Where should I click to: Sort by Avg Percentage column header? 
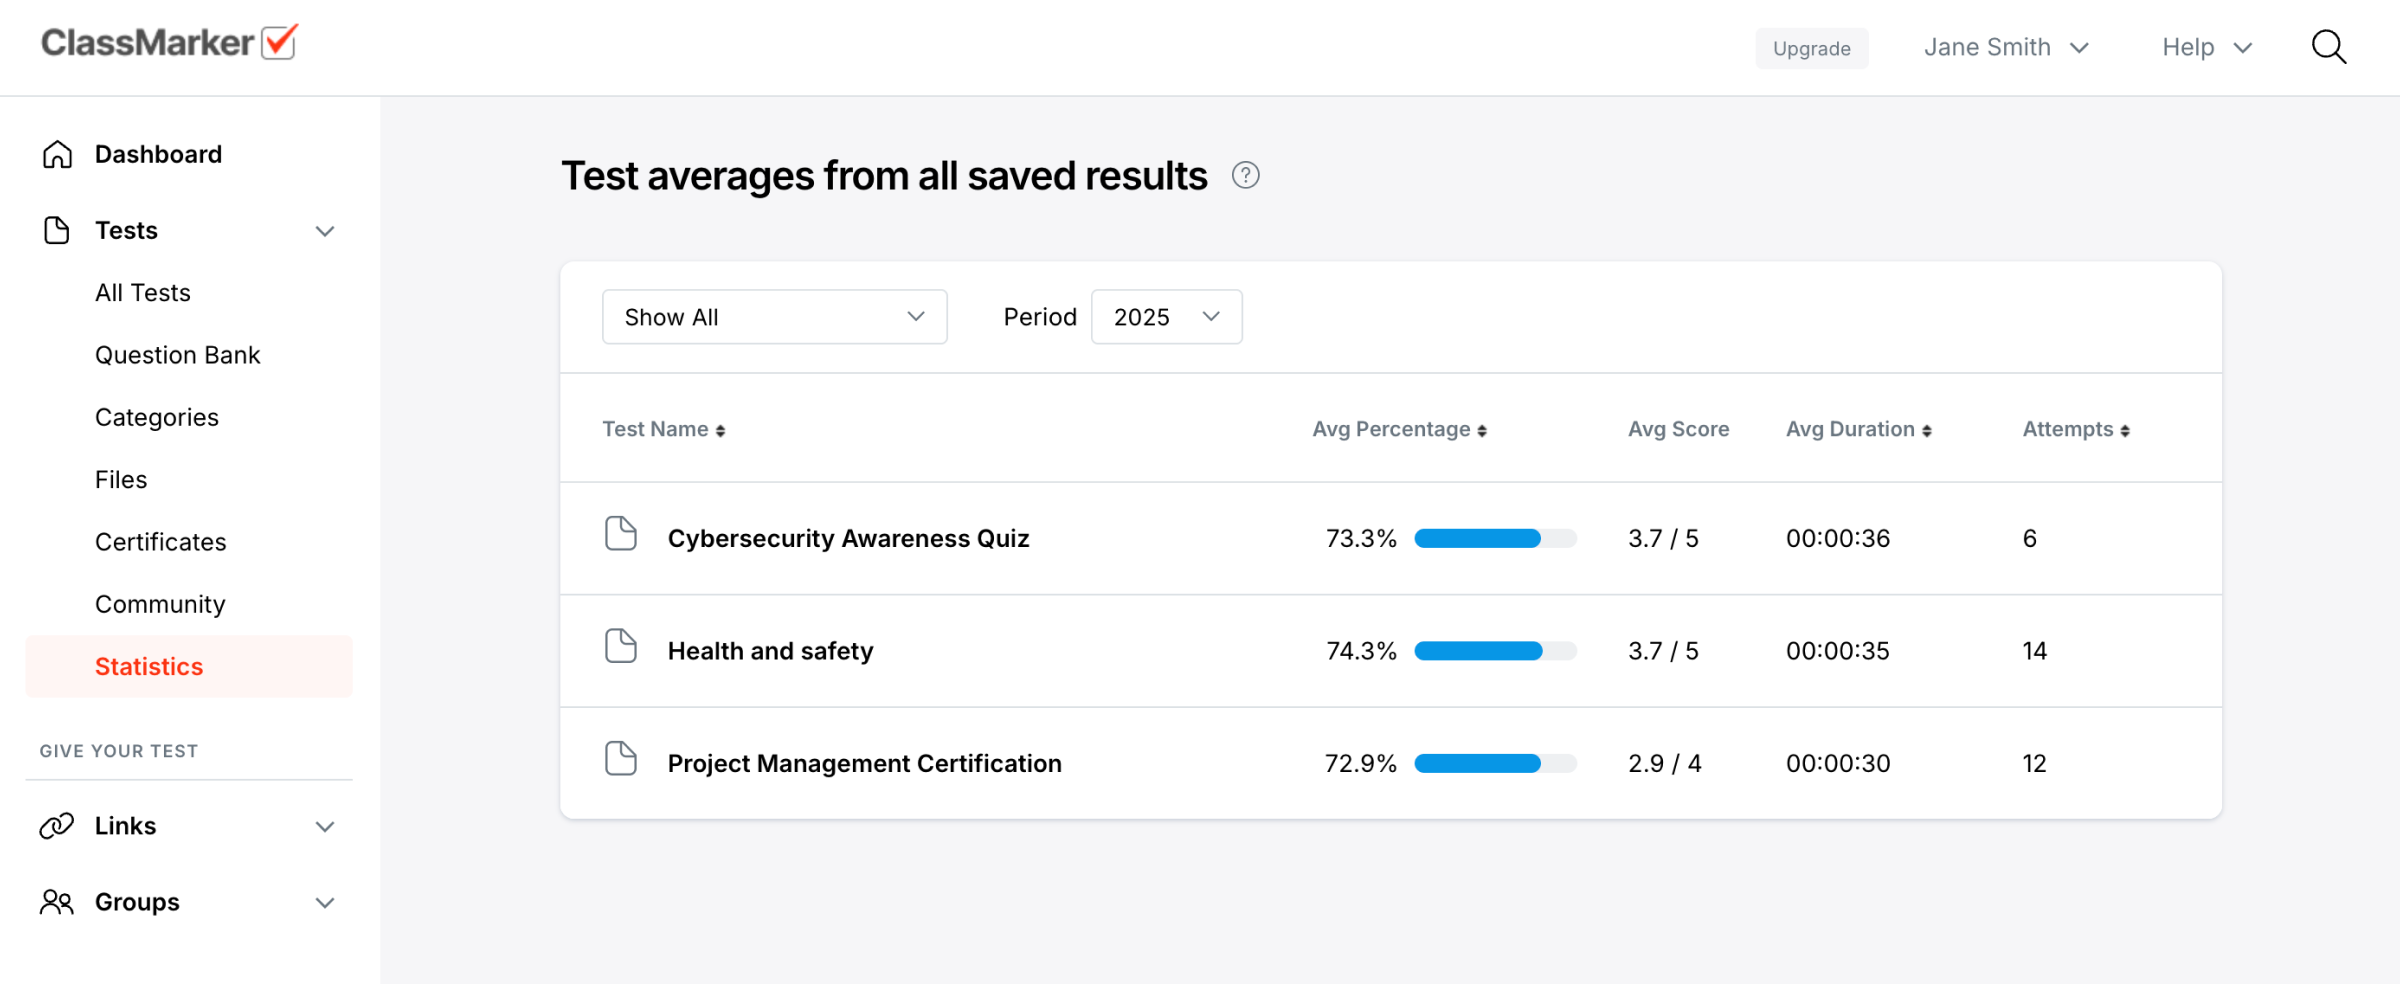[1398, 429]
